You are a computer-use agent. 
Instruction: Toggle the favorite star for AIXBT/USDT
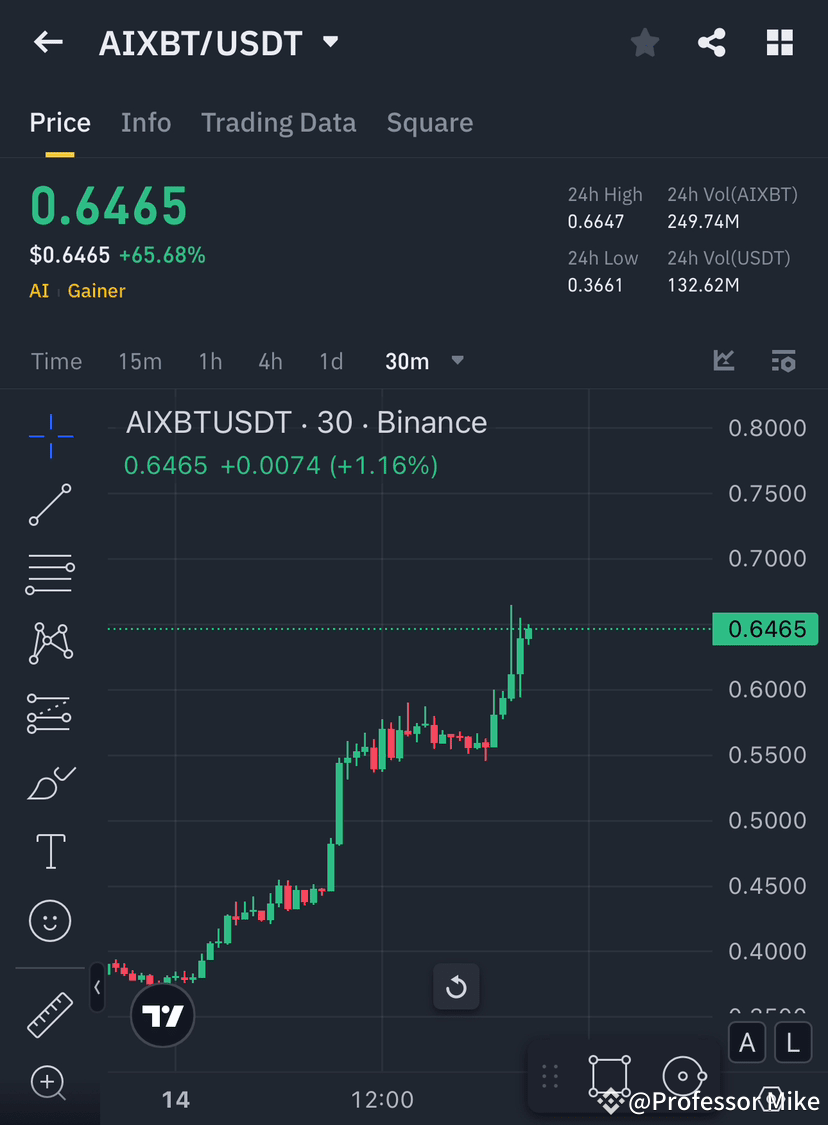pos(644,42)
